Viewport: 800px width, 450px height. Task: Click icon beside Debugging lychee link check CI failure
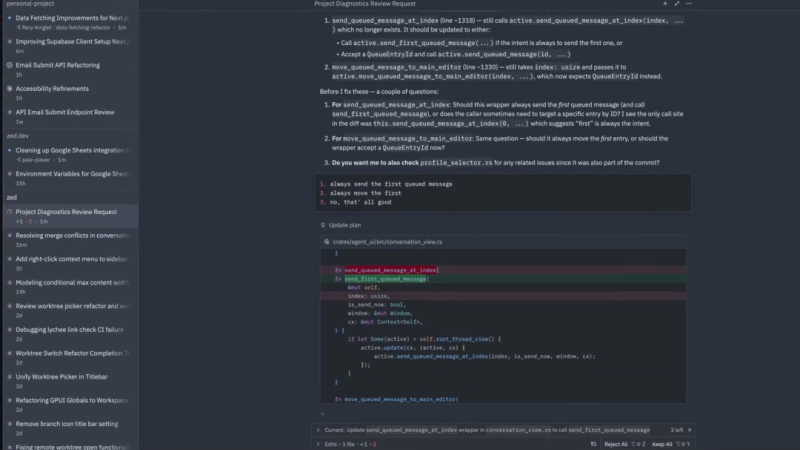(x=9, y=330)
